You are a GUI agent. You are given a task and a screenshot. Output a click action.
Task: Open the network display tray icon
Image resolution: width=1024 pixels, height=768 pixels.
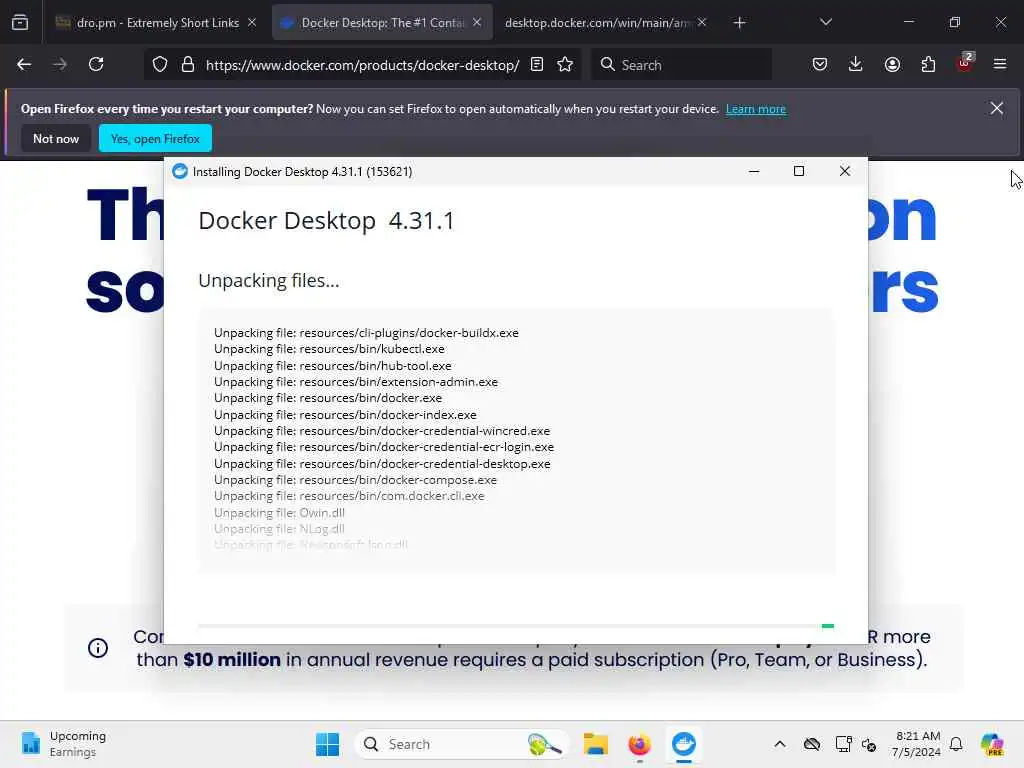click(843, 744)
